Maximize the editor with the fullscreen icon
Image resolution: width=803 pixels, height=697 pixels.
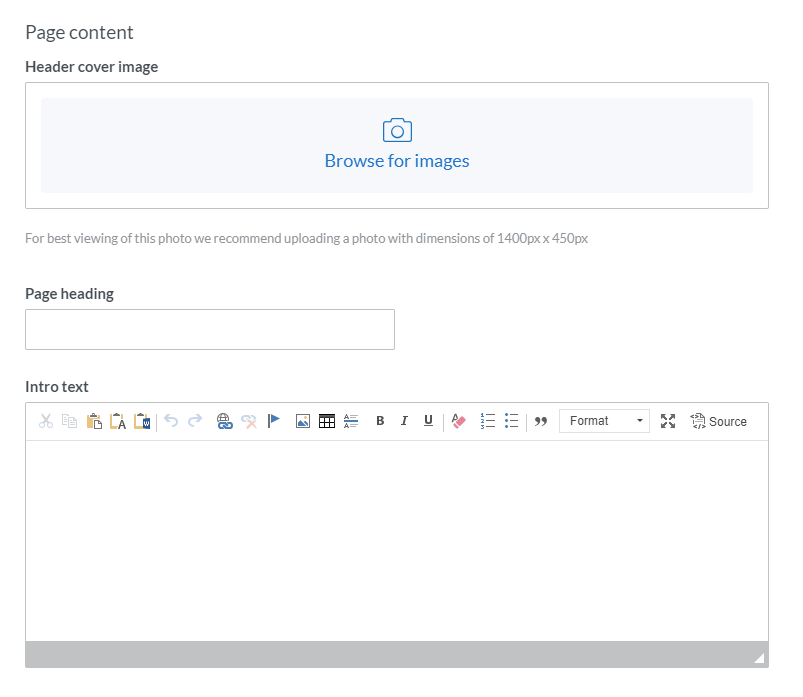point(668,421)
